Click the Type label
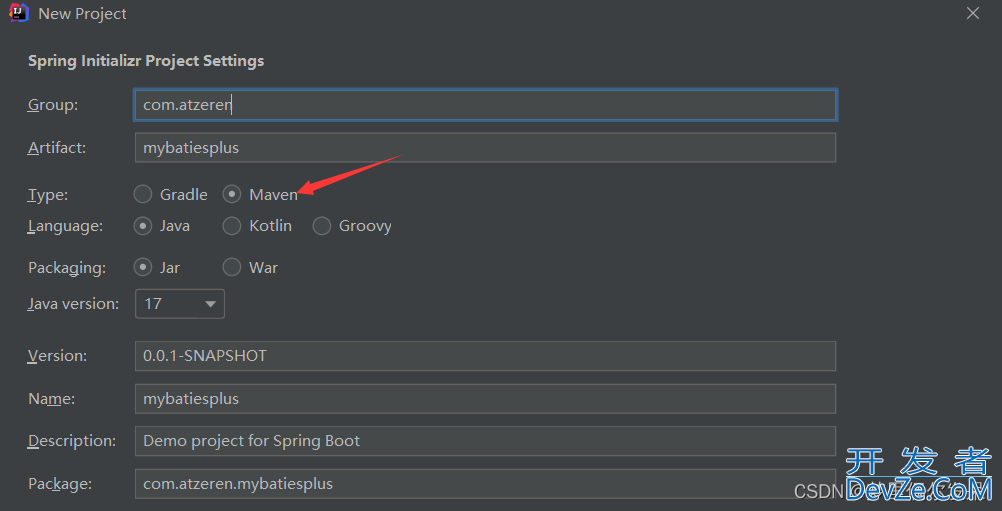This screenshot has width=1002, height=511. tap(48, 195)
